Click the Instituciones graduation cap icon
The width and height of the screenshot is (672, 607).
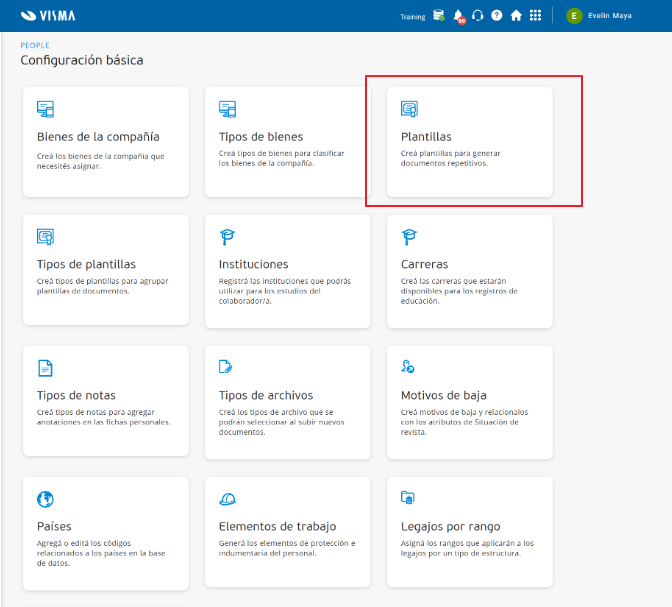227,237
